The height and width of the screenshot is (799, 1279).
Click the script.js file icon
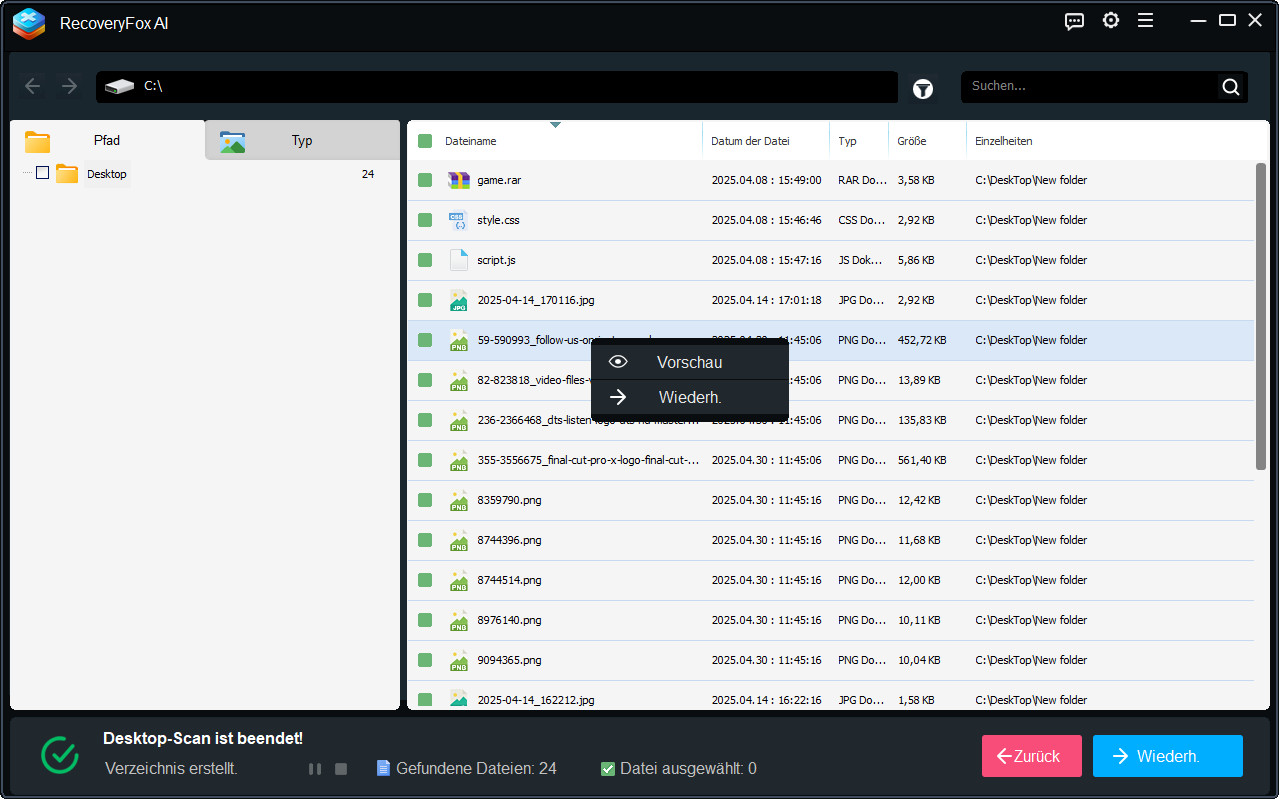pyautogui.click(x=458, y=260)
